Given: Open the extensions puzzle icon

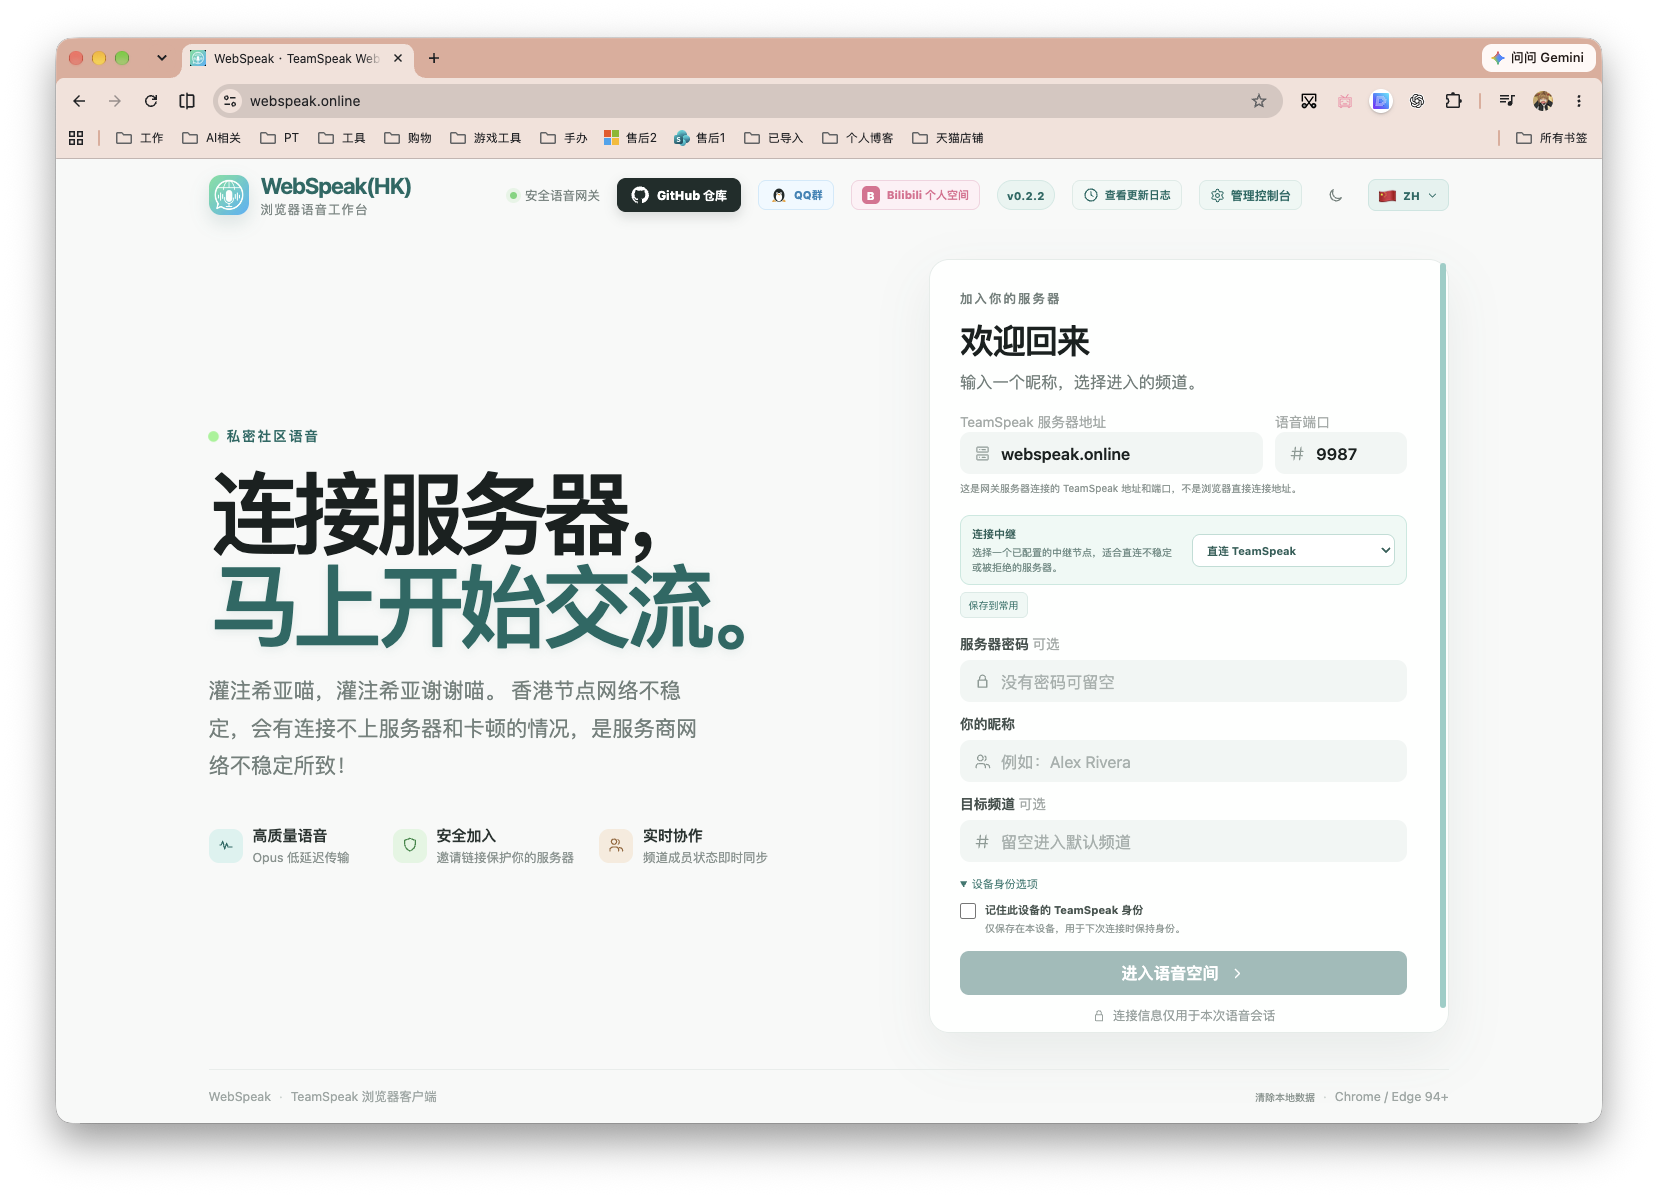Looking at the screenshot, I should [x=1453, y=101].
